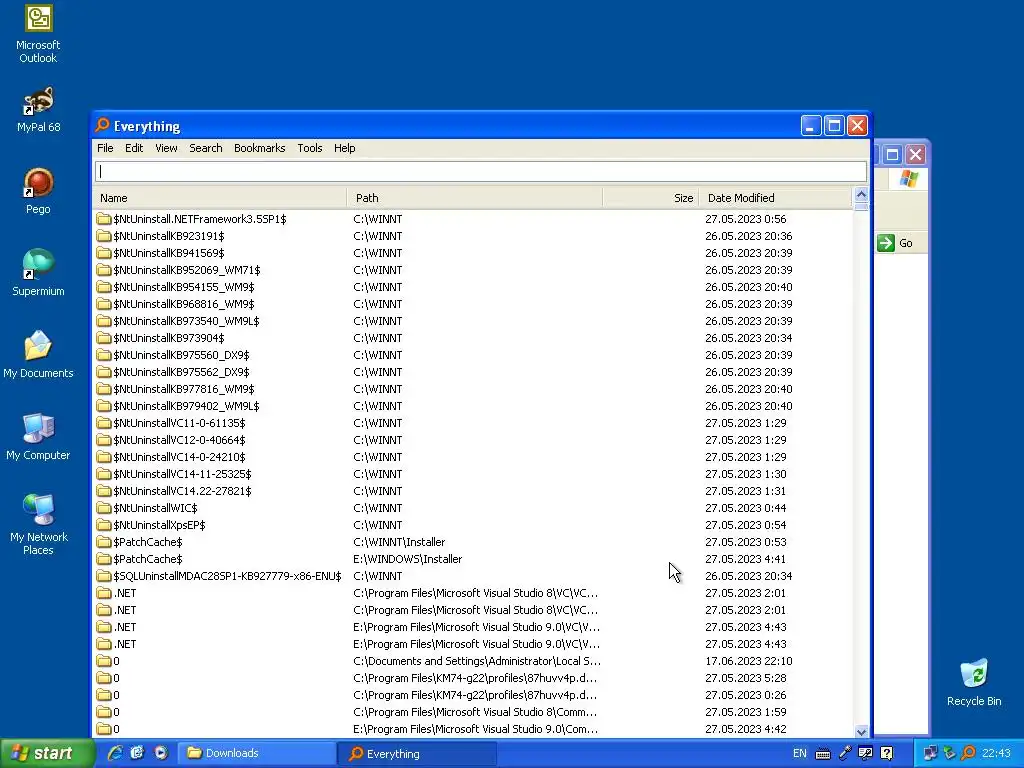Select the Recycle Bin desktop icon
The height and width of the screenshot is (768, 1024).
tap(974, 683)
